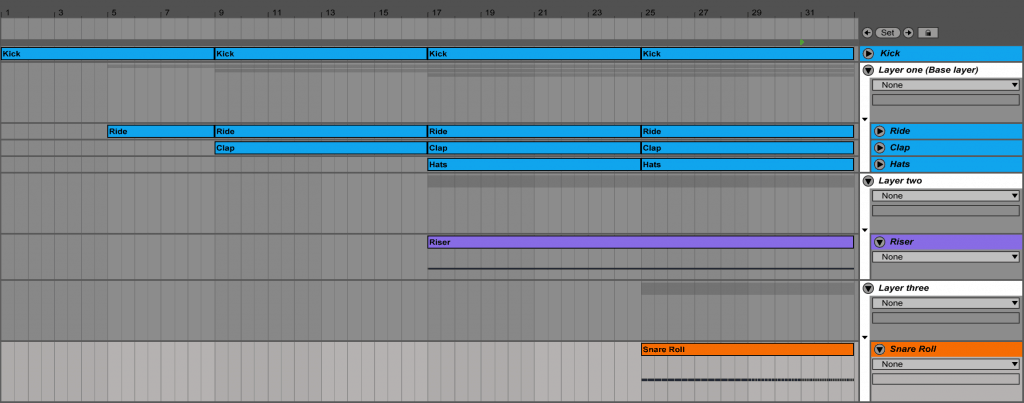Open the None dropdown under Snare Roll
Viewport: 1024px width, 403px height.
[x=946, y=364]
